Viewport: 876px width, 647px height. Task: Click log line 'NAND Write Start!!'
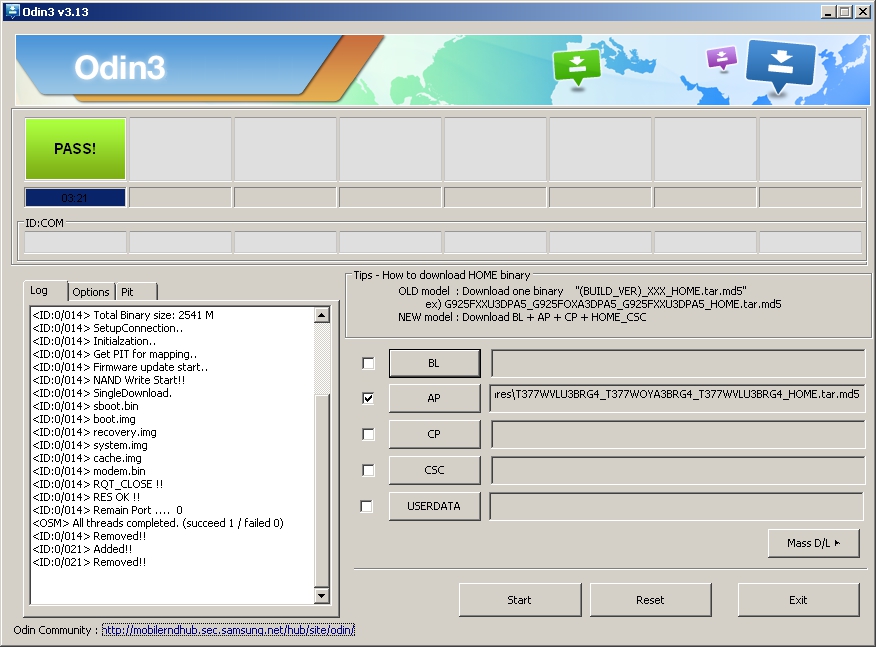point(108,380)
